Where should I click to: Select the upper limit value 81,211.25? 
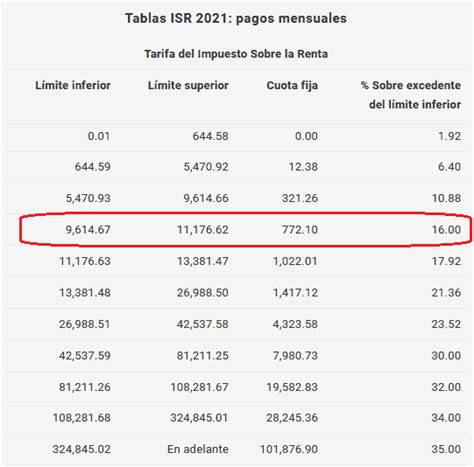203,356
